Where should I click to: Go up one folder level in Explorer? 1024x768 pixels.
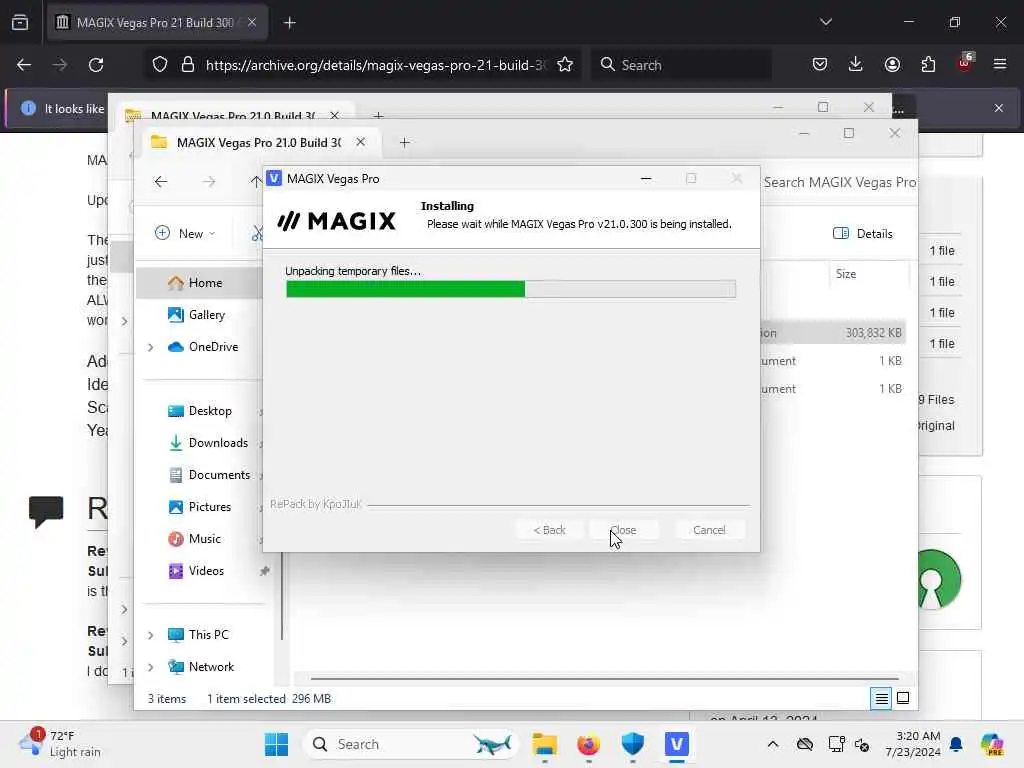[256, 182]
